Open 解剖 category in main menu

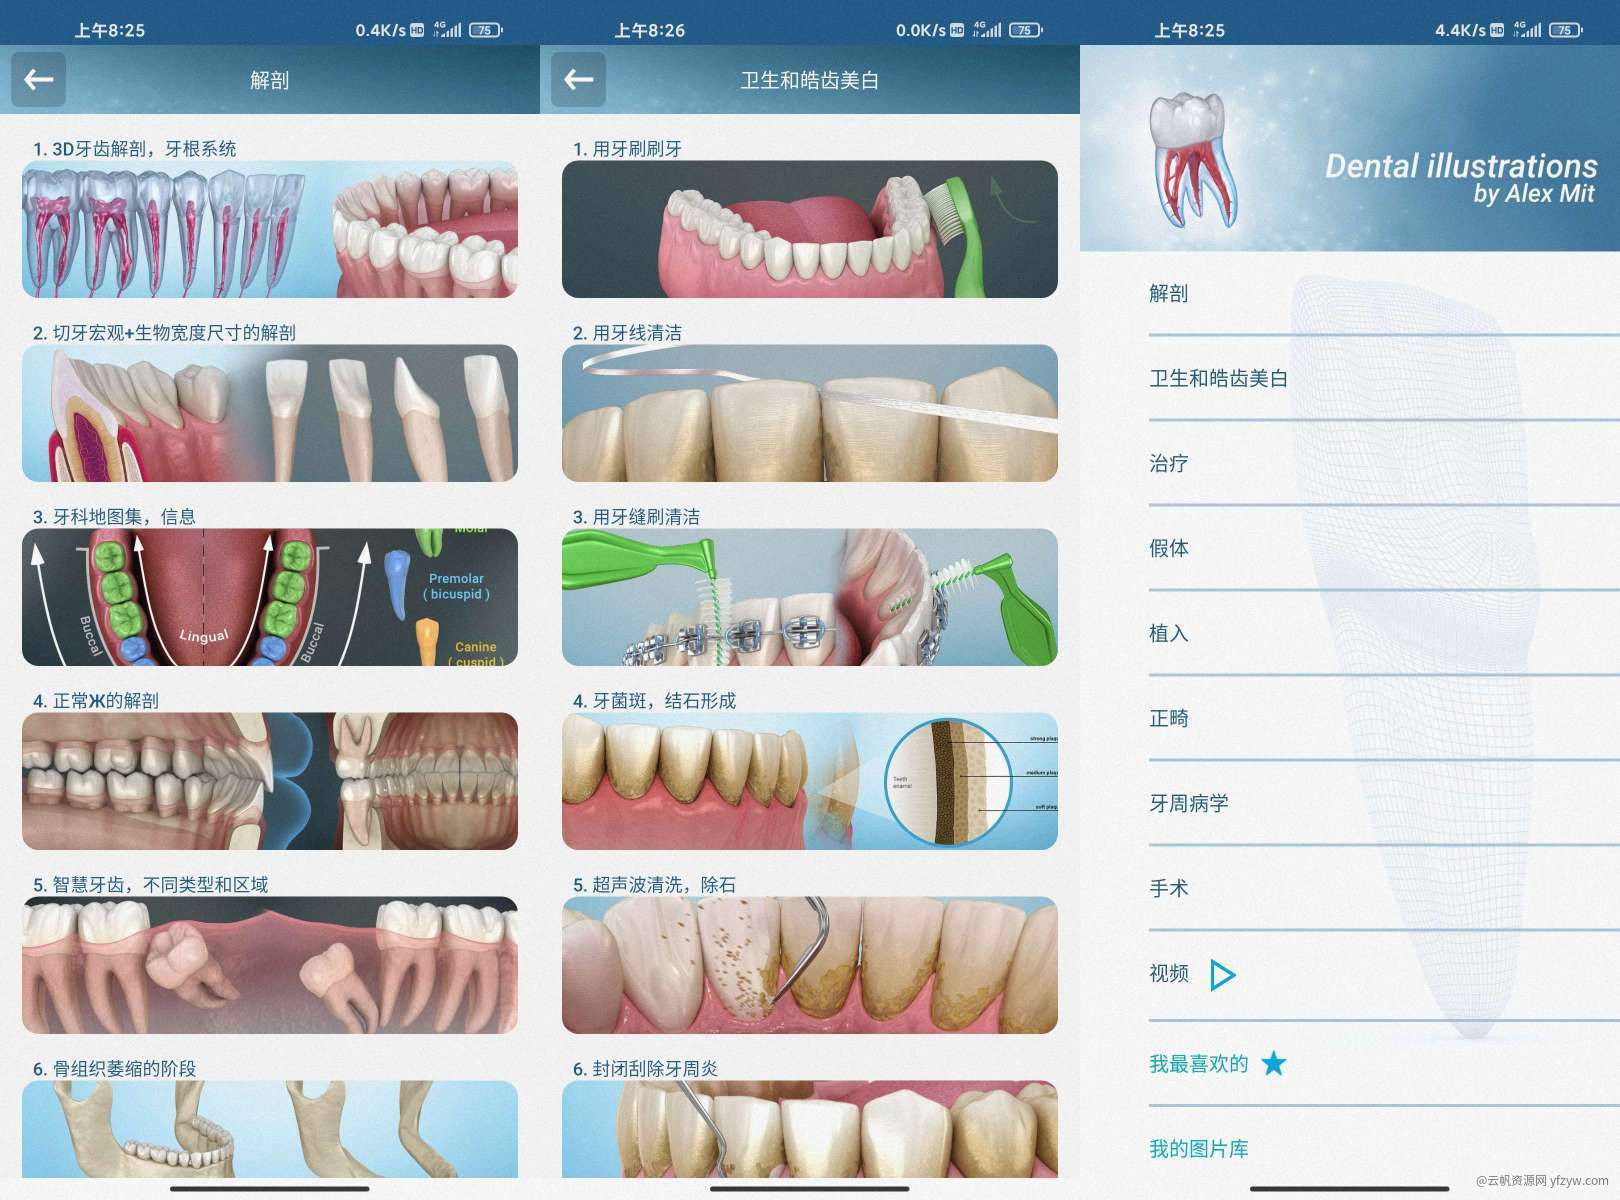[x=1384, y=293]
